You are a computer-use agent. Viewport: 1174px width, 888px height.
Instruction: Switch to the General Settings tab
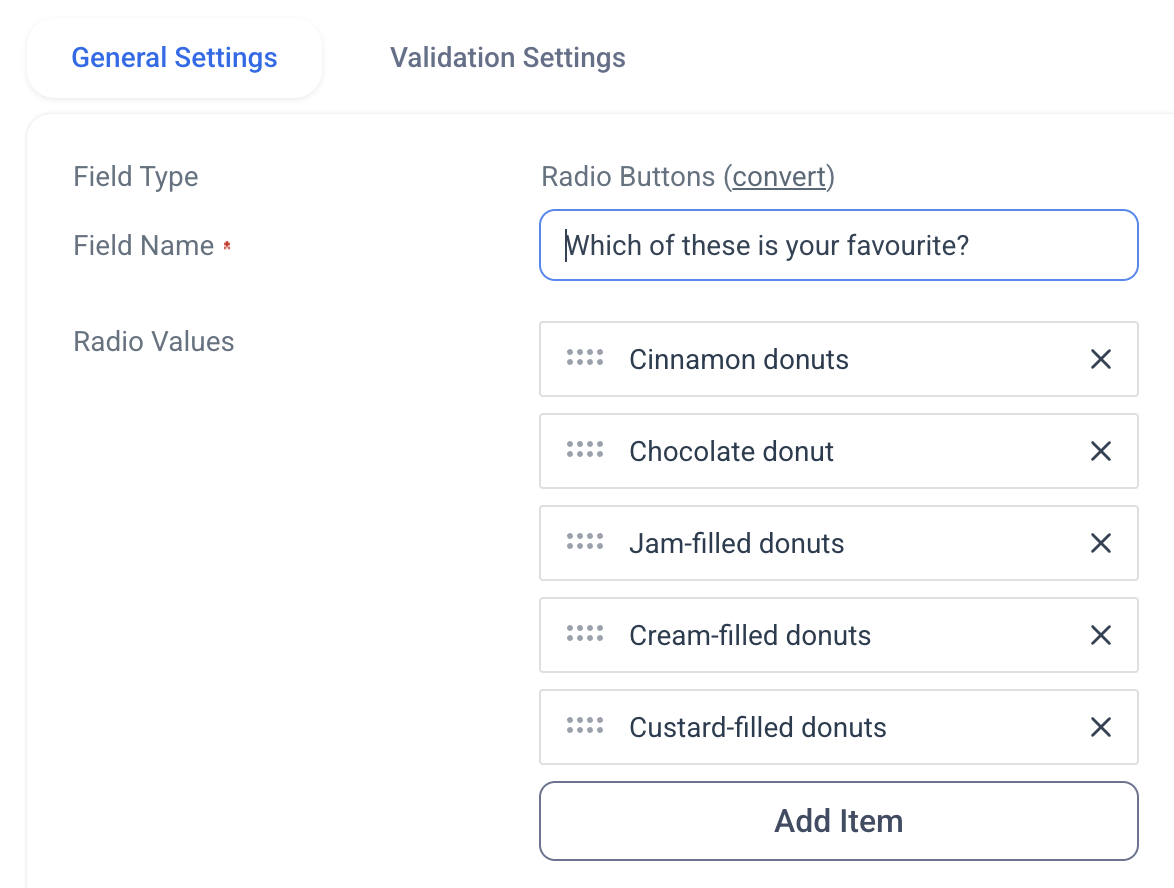[174, 58]
